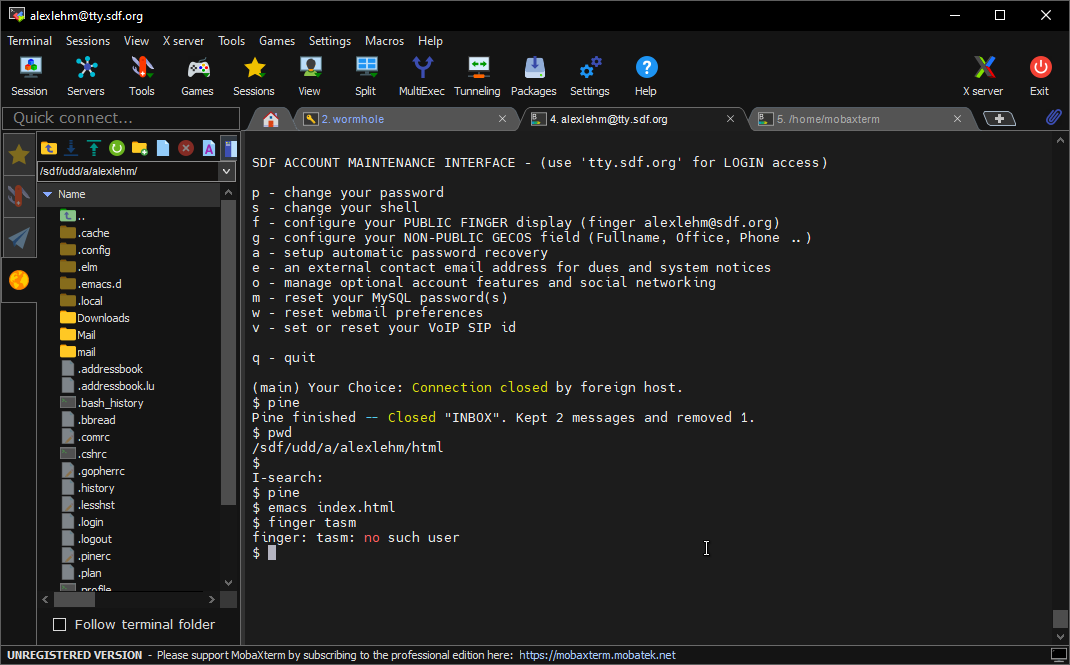Viewport: 1070px width, 665px height.
Task: Enable Follow terminal folder checkbox
Action: (x=59, y=624)
